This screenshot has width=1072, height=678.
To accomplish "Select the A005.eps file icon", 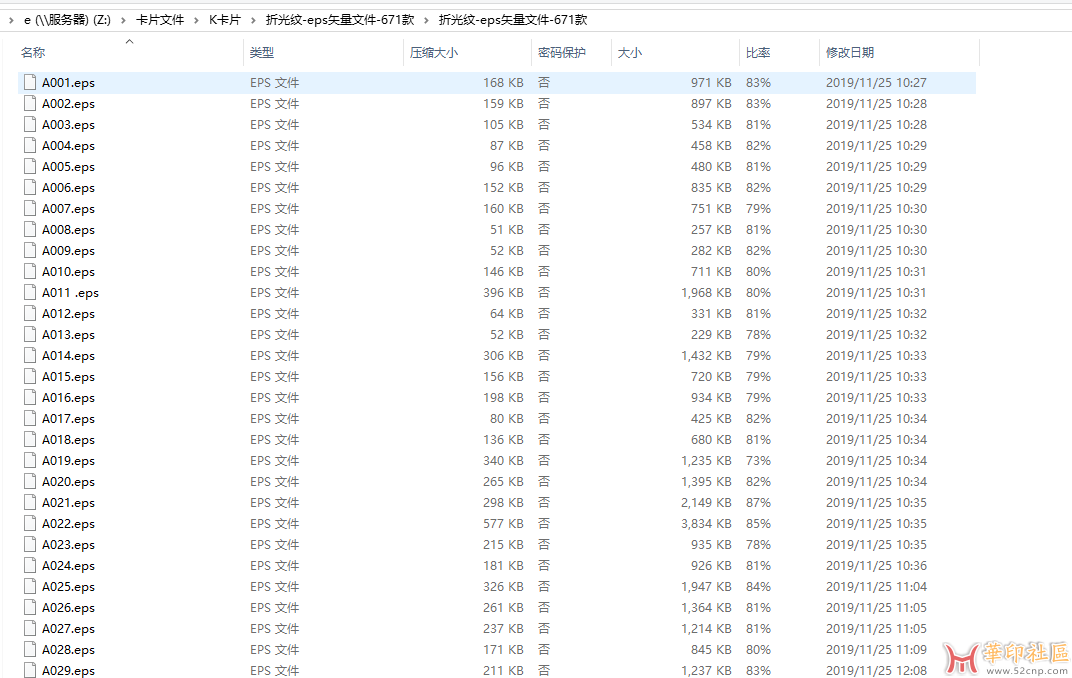I will pyautogui.click(x=29, y=167).
